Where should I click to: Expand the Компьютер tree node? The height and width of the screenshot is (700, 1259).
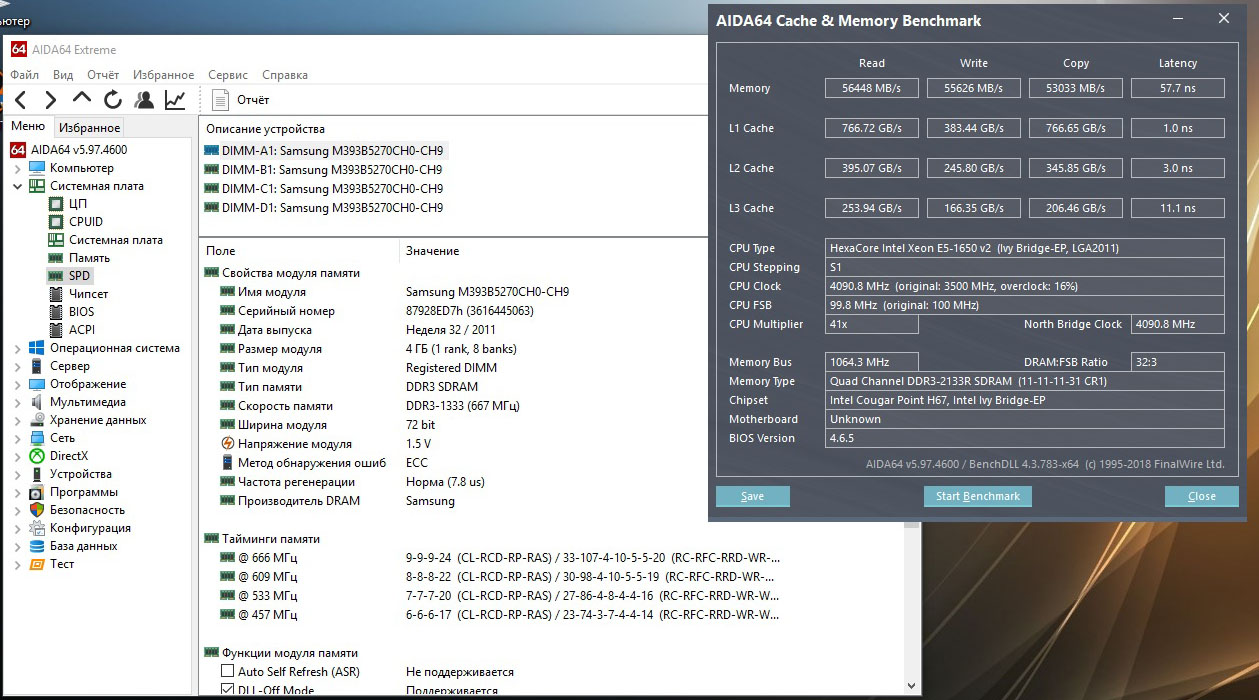click(18, 168)
